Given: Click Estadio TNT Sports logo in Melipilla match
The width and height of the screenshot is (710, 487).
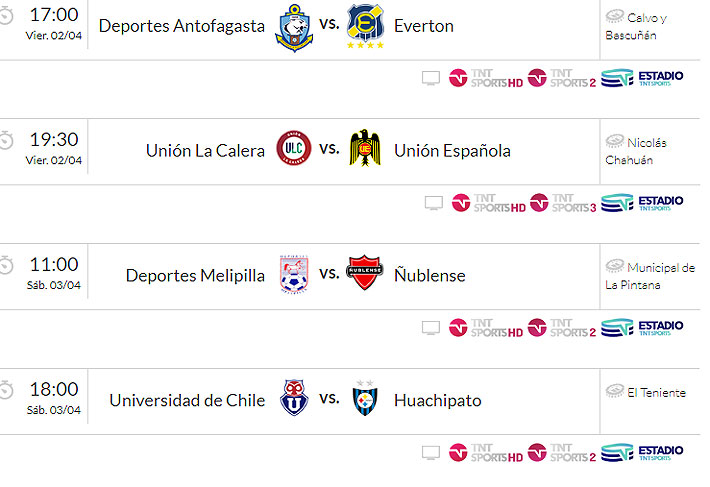Looking at the screenshot, I should point(642,327).
